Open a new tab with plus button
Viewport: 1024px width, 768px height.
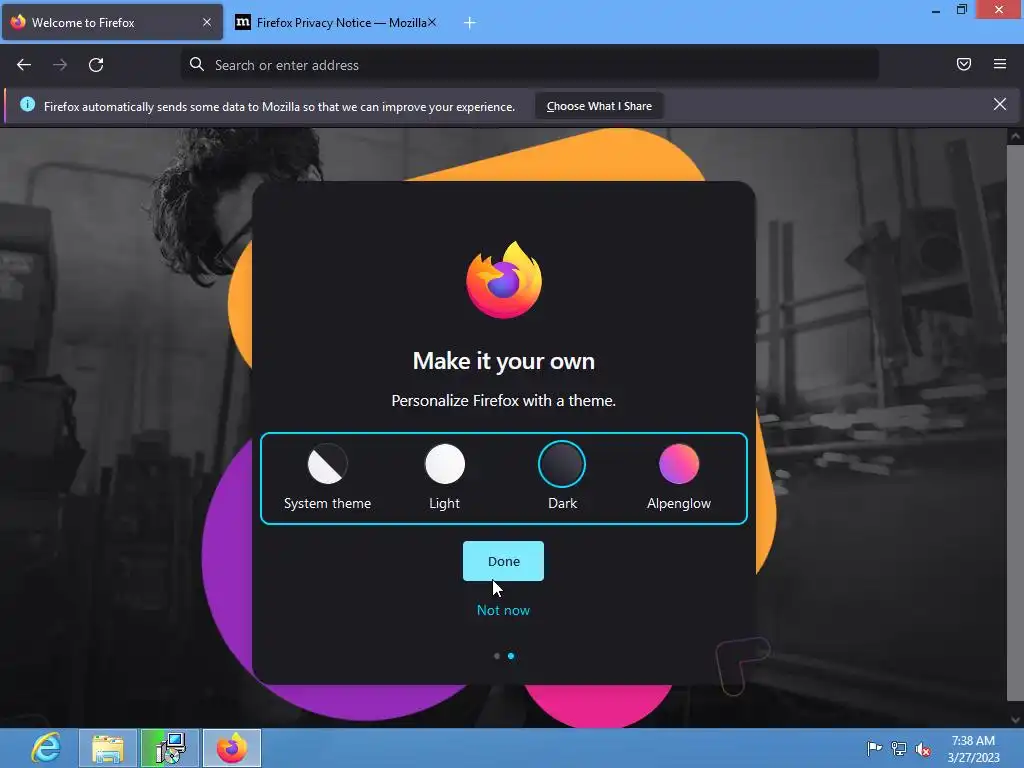tap(470, 23)
